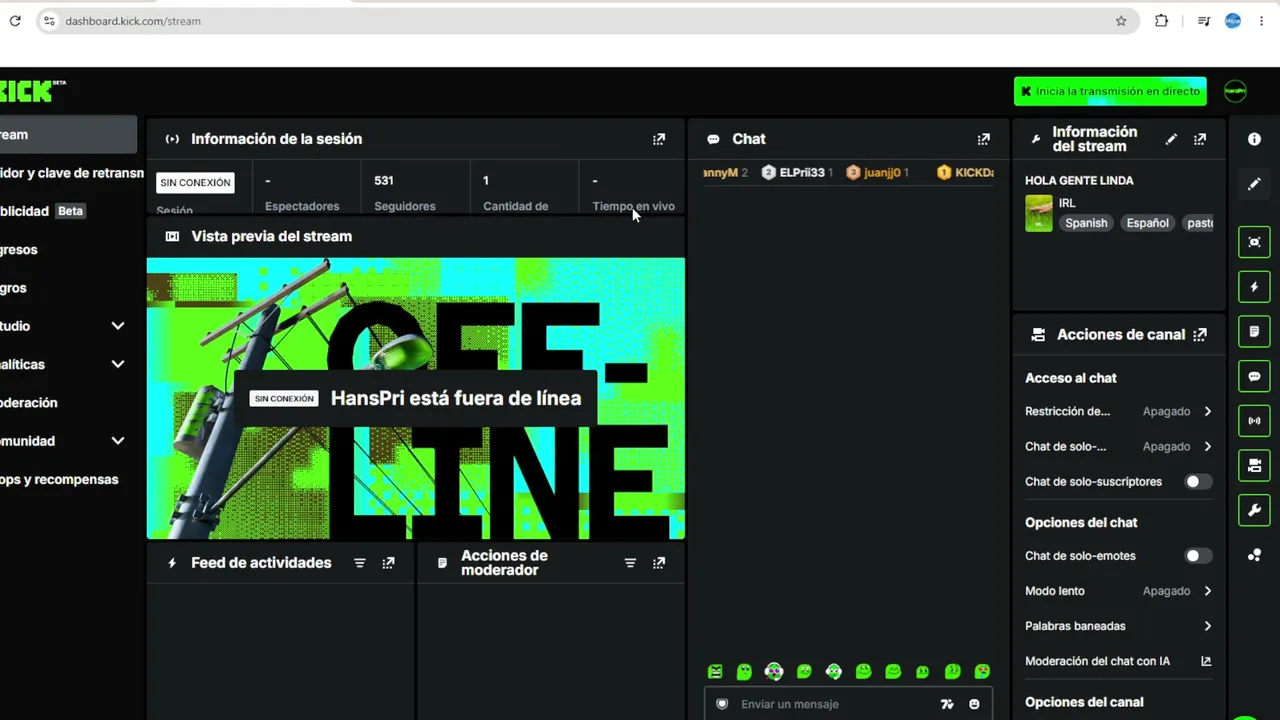The image size is (1280, 720).
Task: Toggle the chat bubble icon in right sidebar
Action: click(x=1254, y=376)
